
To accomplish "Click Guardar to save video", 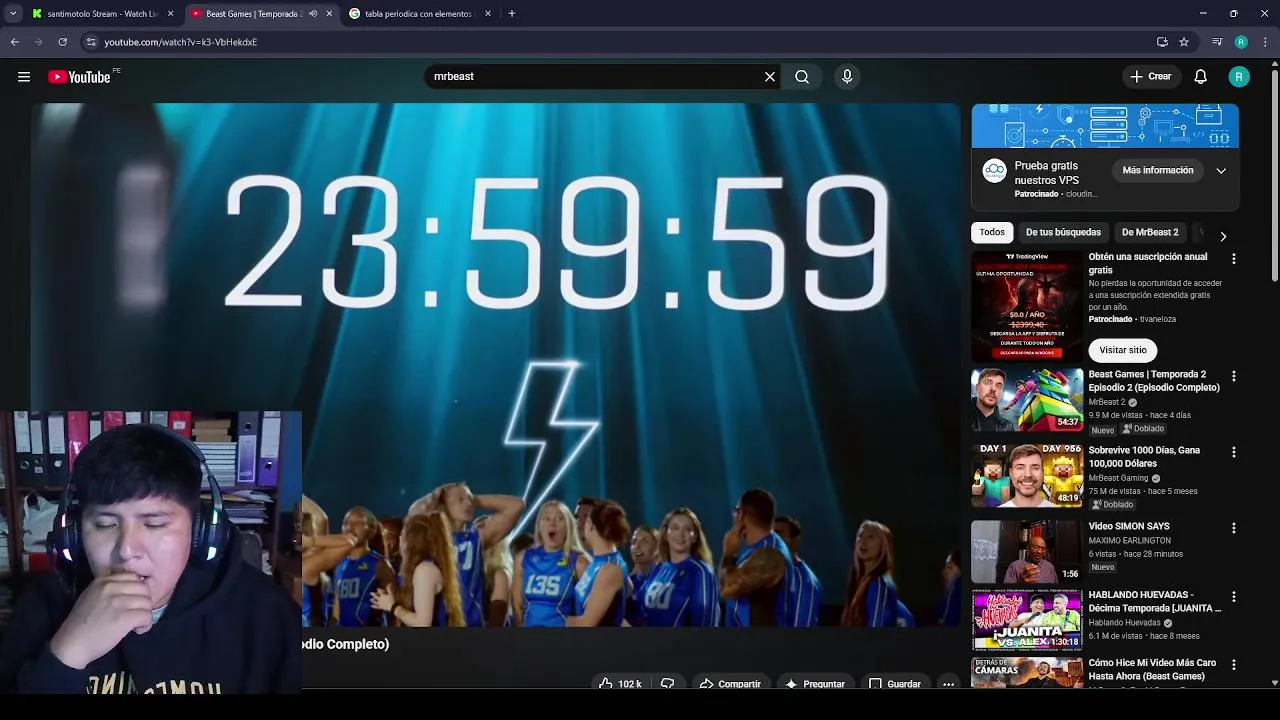I will coord(894,684).
